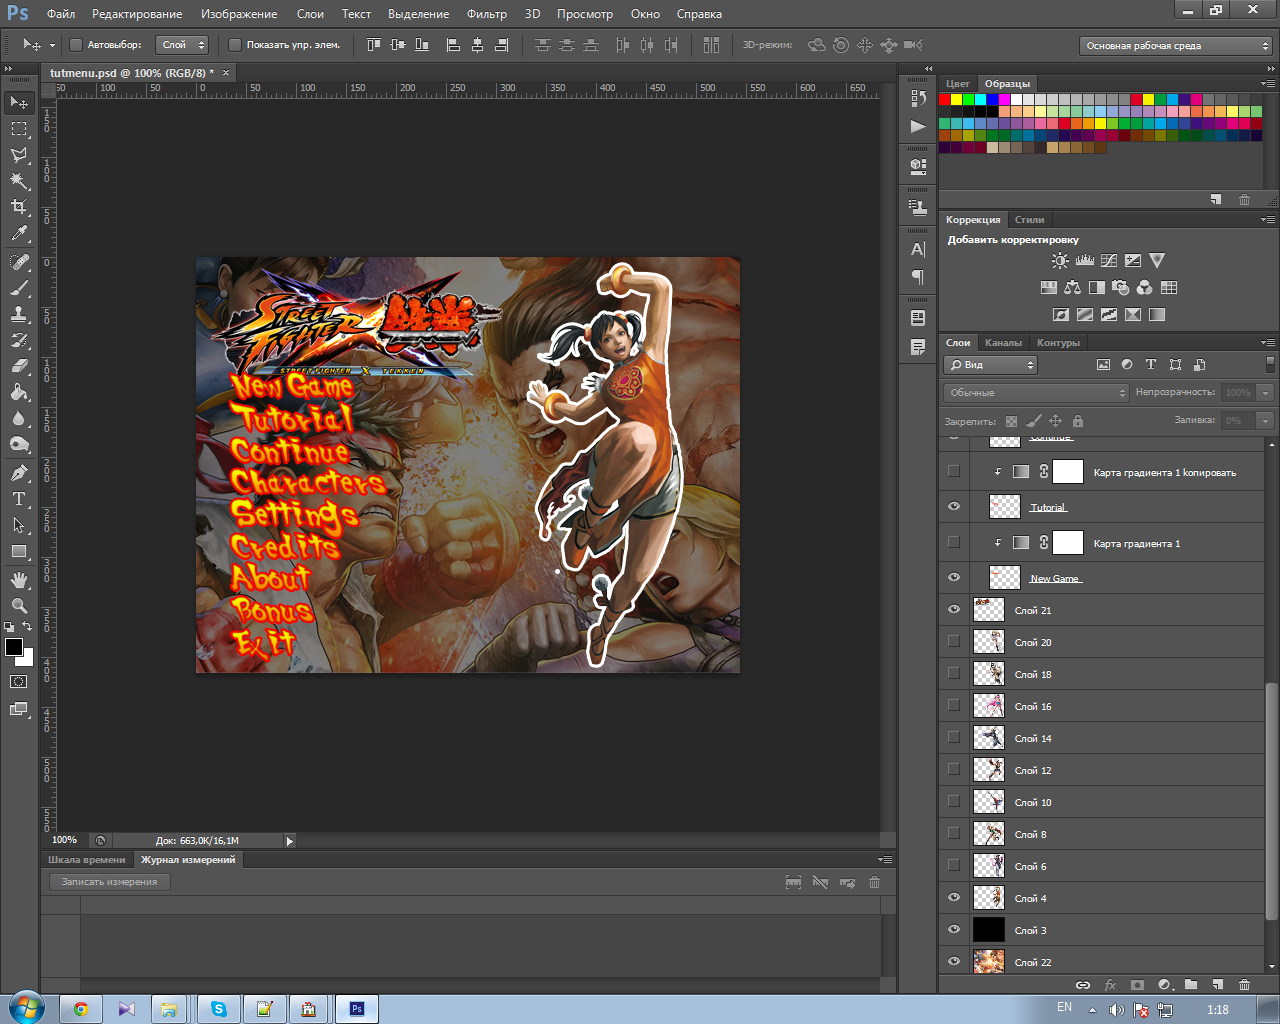Click the 100% zoom field
This screenshot has width=1280, height=1024.
pyautogui.click(x=65, y=840)
